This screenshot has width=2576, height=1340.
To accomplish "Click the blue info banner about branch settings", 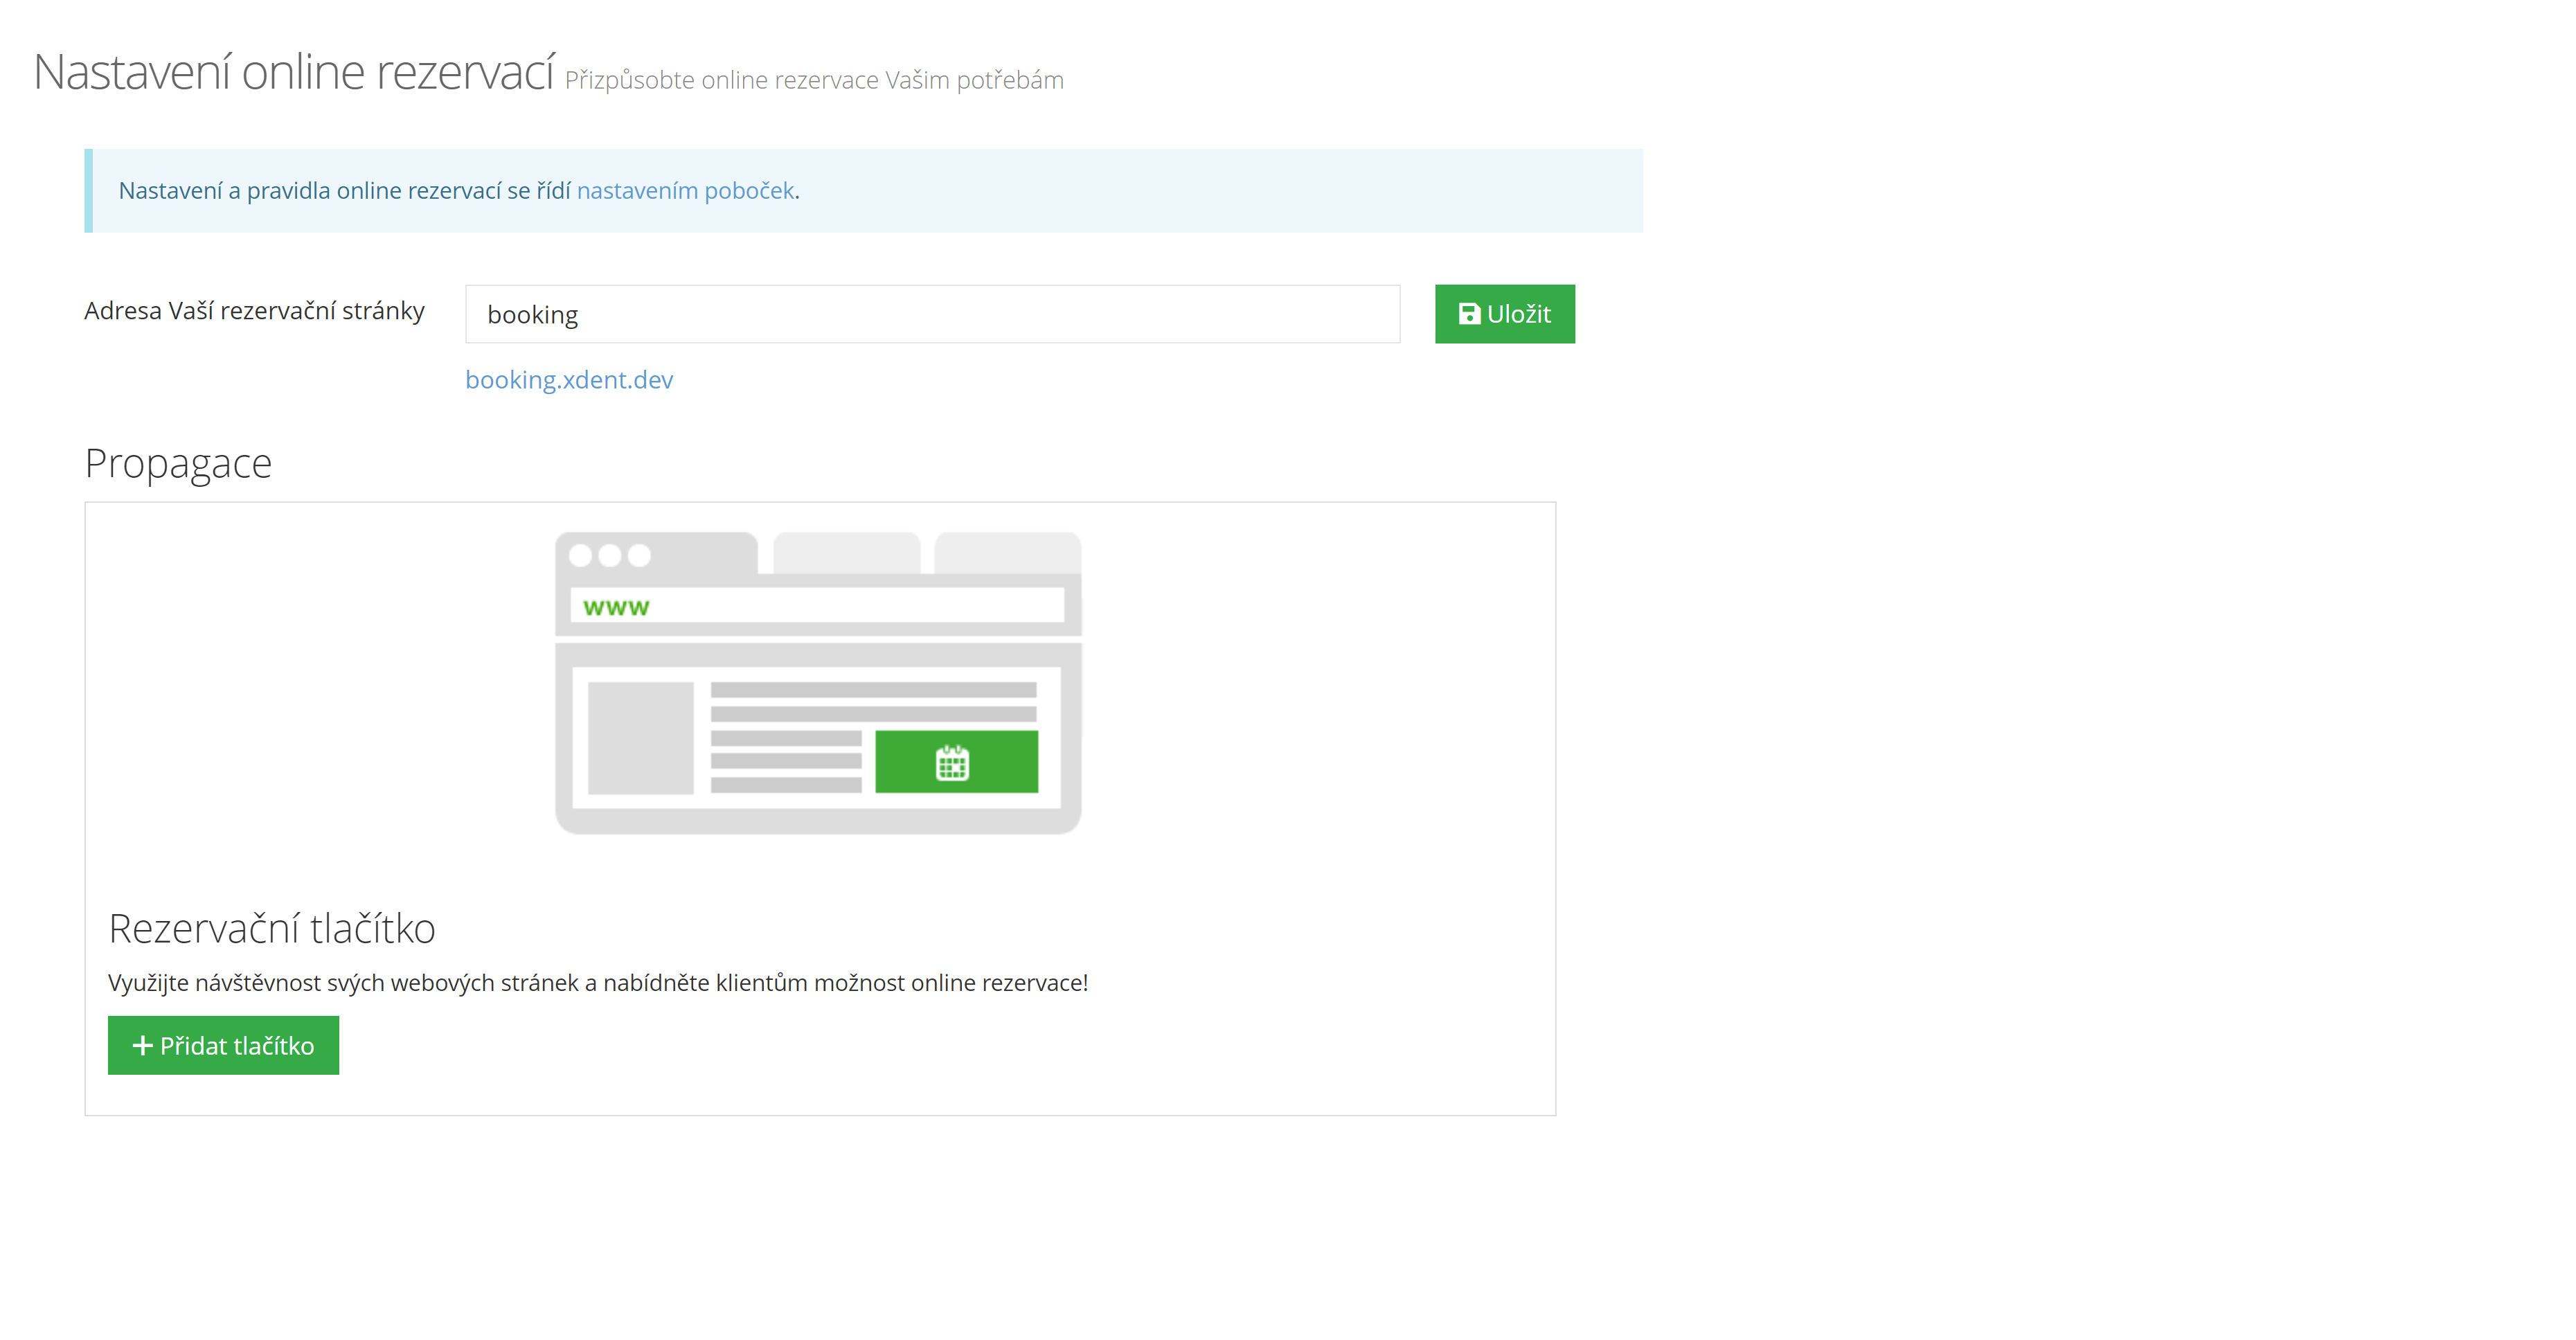I will click(x=1200, y=190).
